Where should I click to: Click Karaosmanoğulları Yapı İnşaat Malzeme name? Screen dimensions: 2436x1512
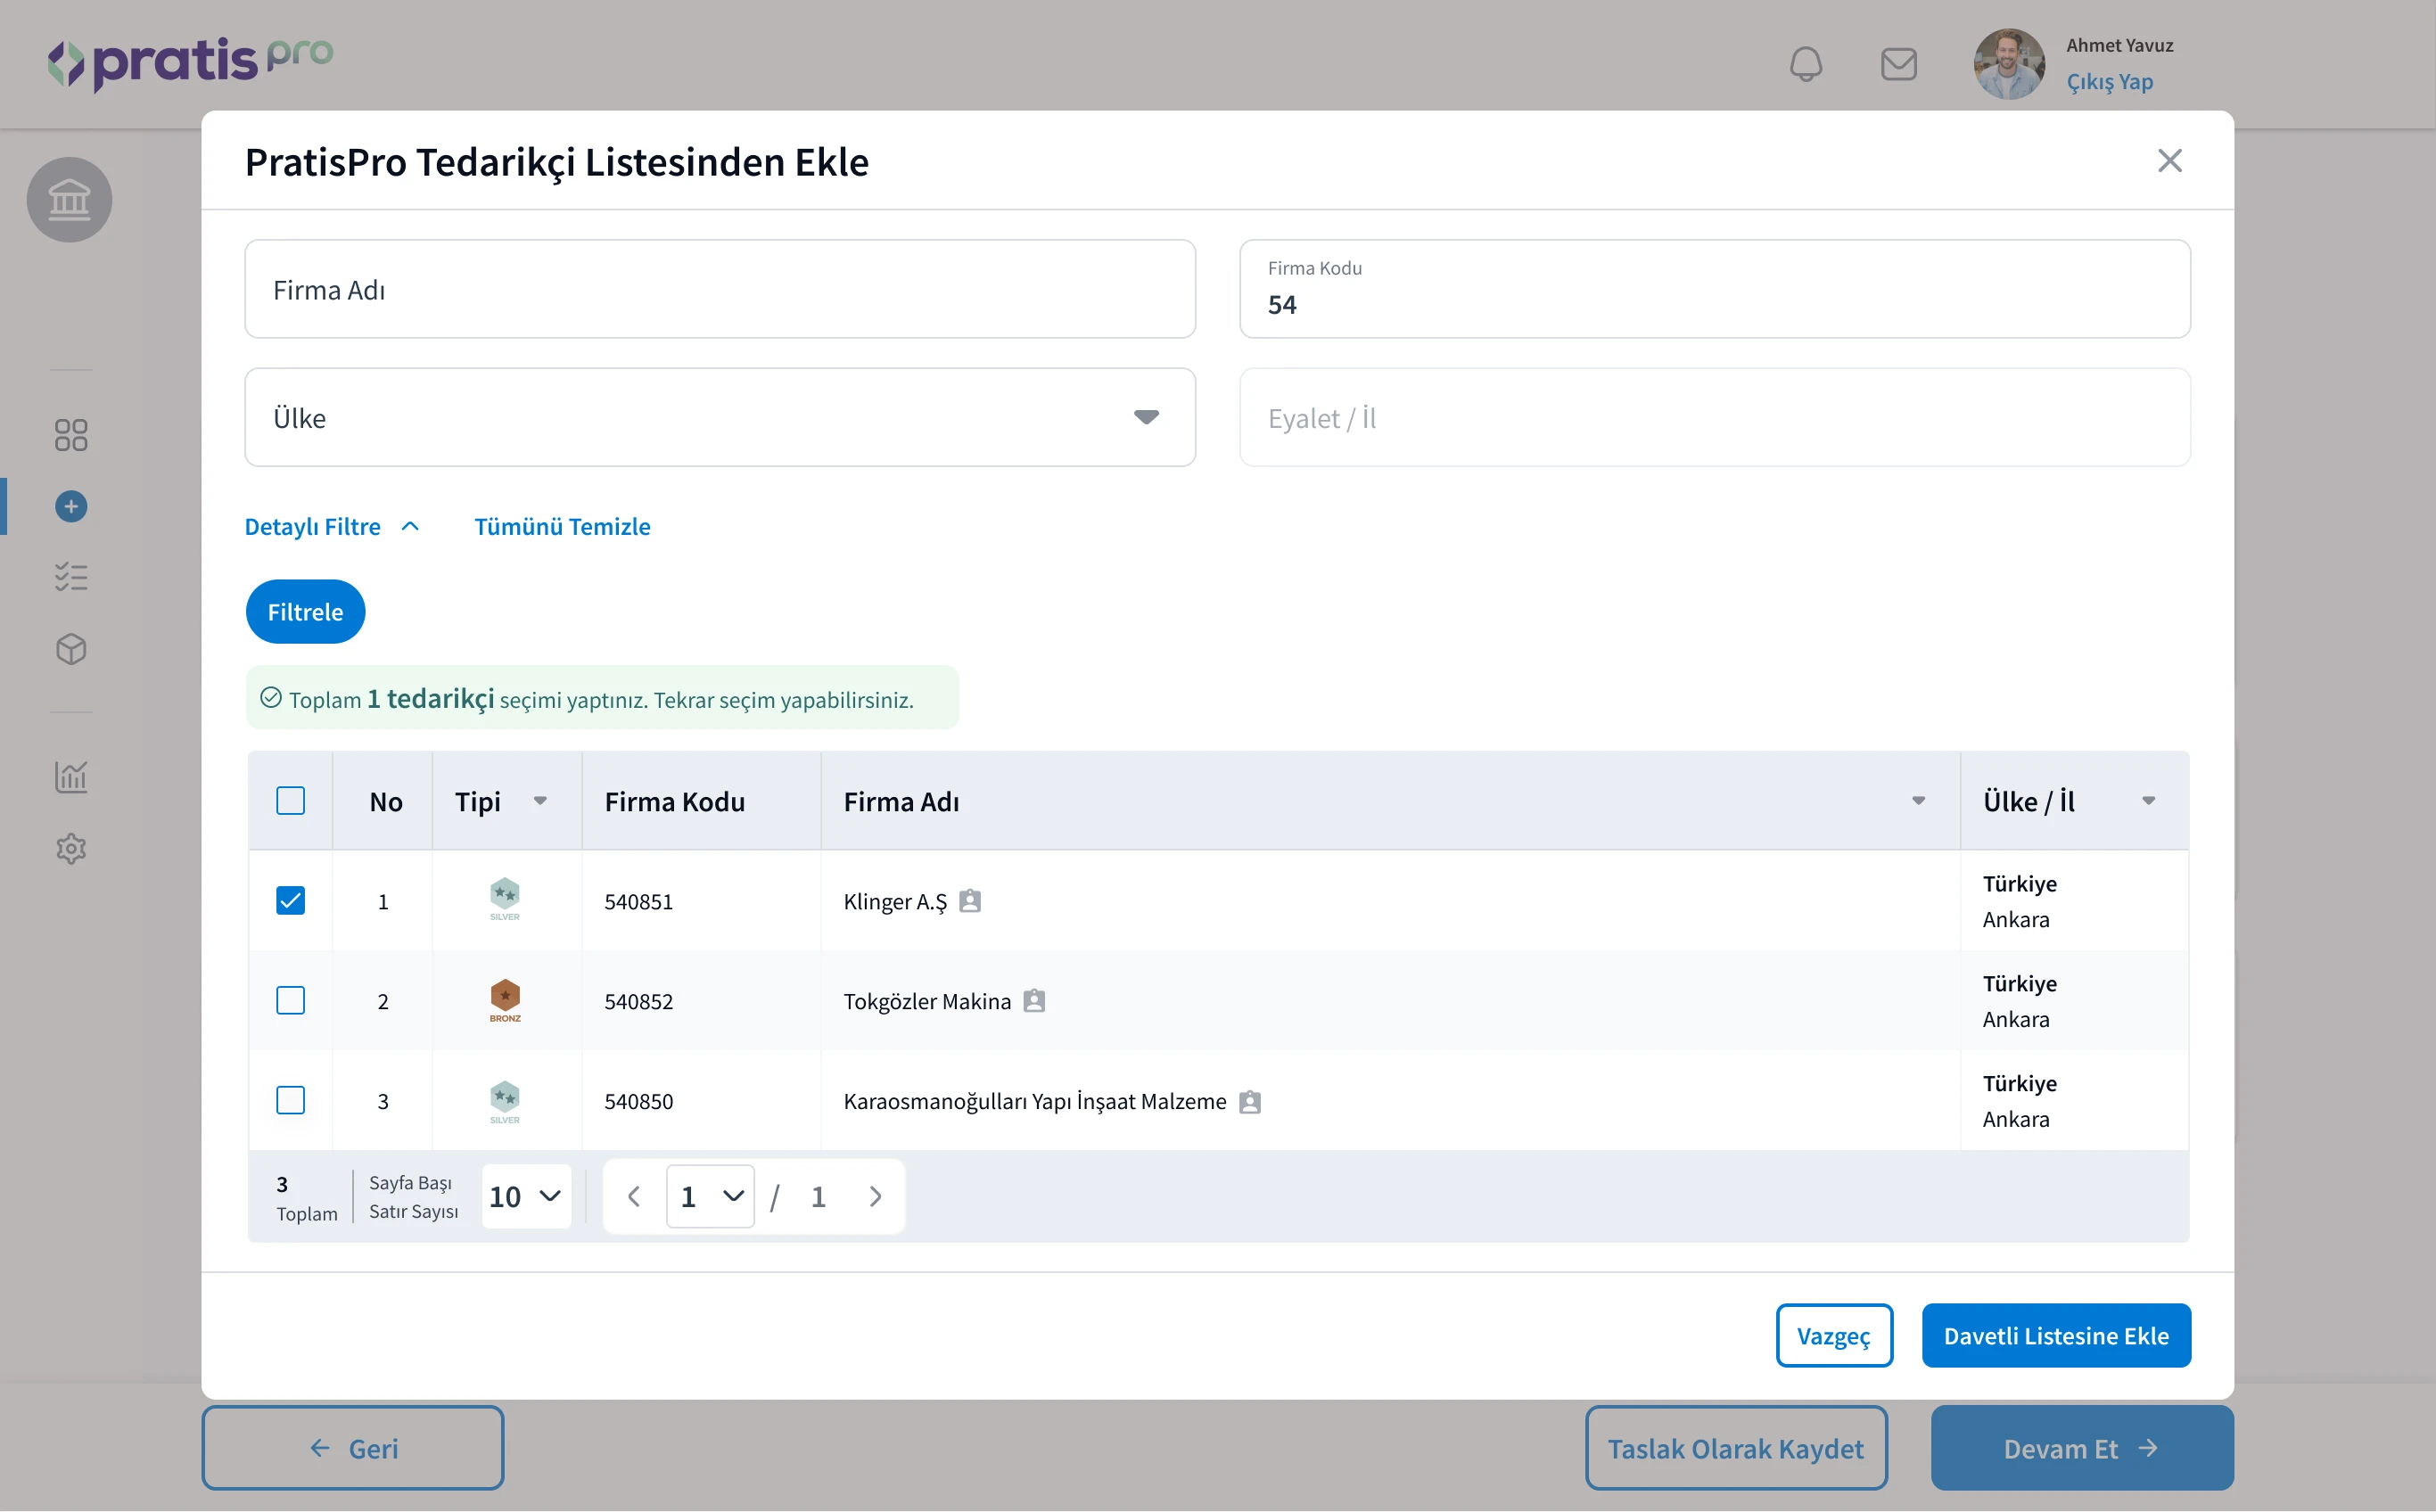point(1035,1101)
